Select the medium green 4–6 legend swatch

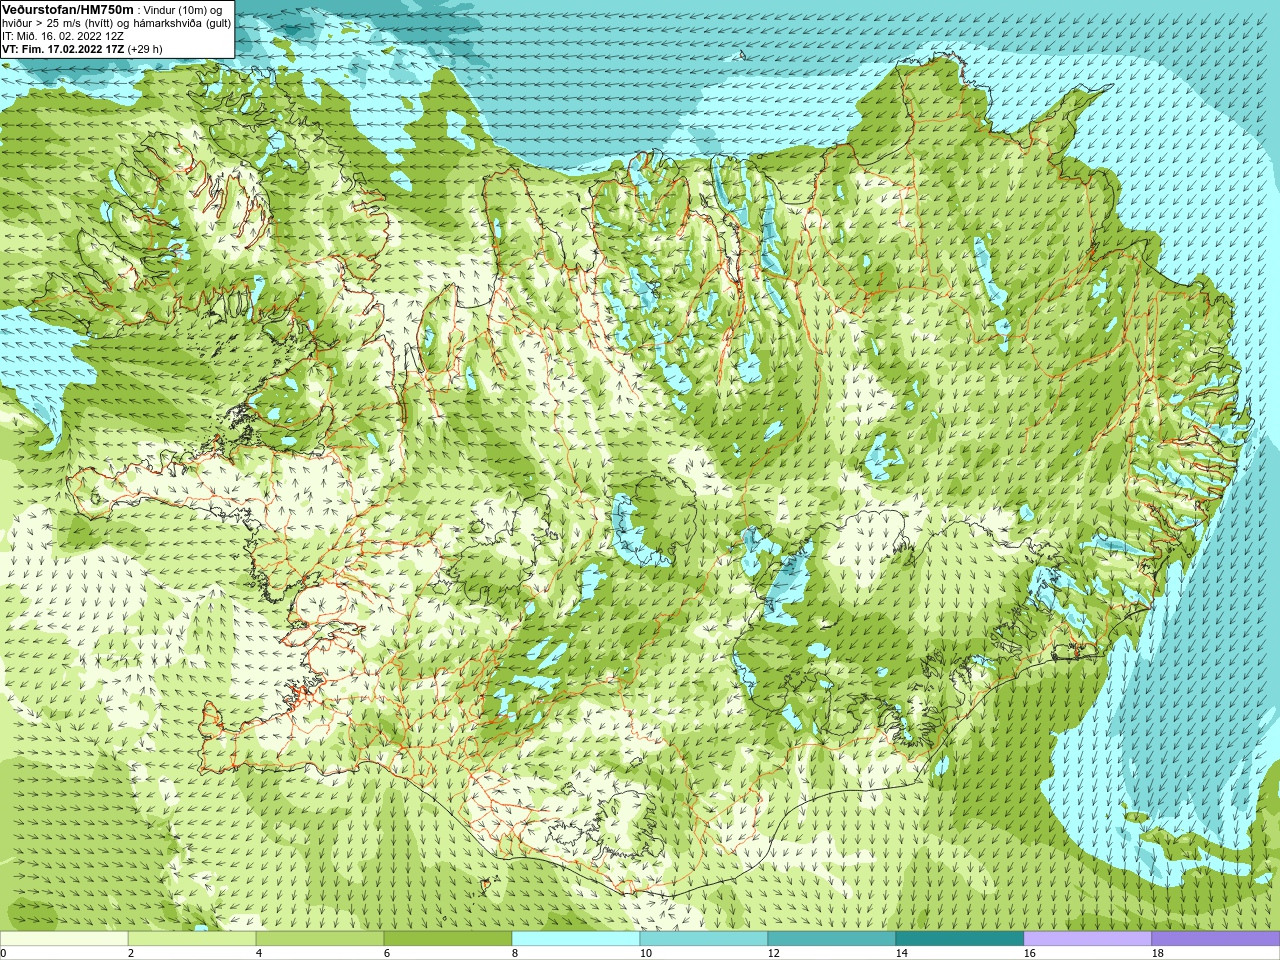pos(320,939)
